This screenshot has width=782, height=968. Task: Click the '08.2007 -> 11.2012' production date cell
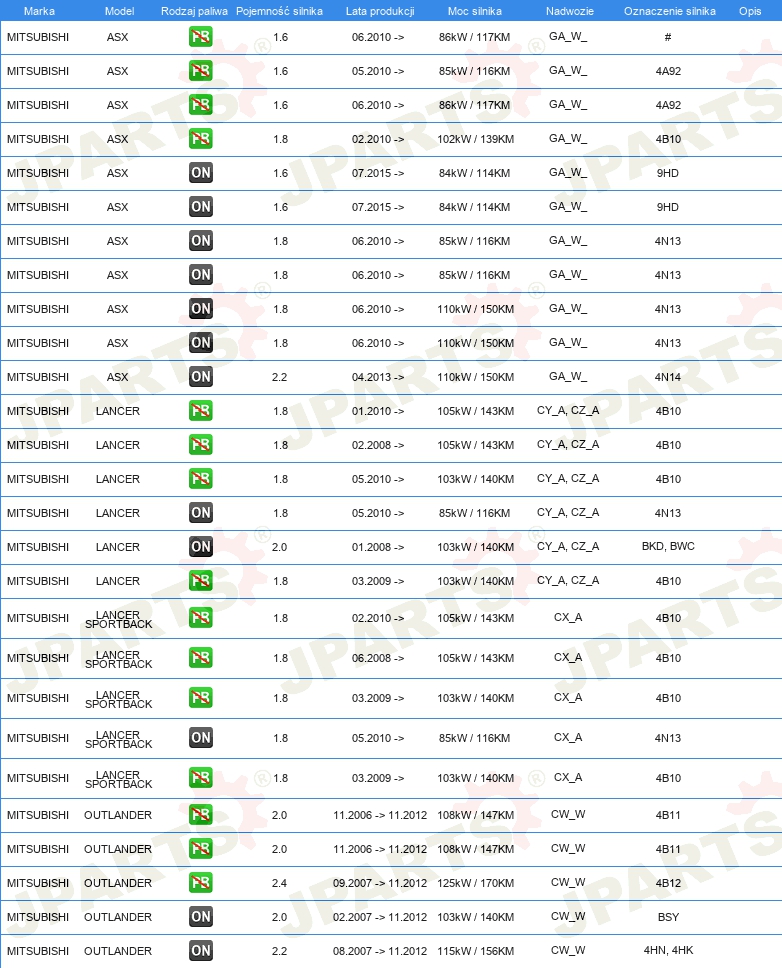point(380,951)
